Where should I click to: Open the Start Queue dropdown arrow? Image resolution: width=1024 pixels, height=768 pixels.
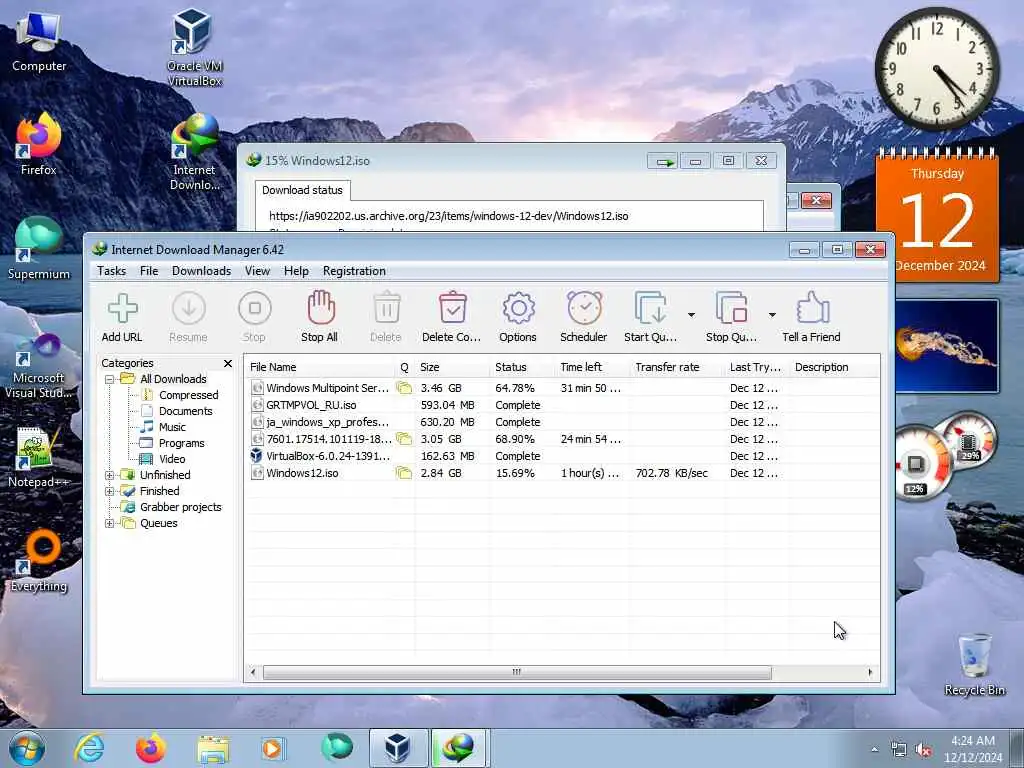691,315
